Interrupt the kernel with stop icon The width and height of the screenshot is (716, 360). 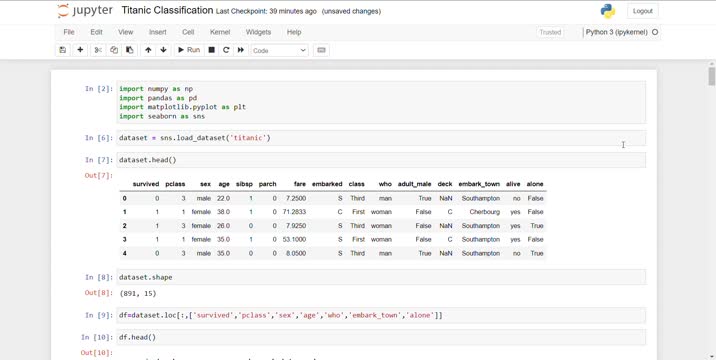point(211,50)
